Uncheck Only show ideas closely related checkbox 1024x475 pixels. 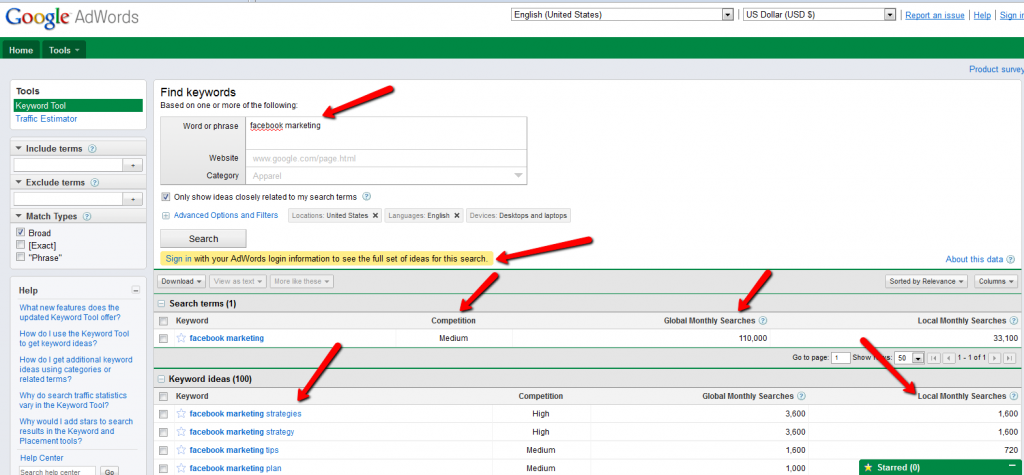pyautogui.click(x=166, y=197)
